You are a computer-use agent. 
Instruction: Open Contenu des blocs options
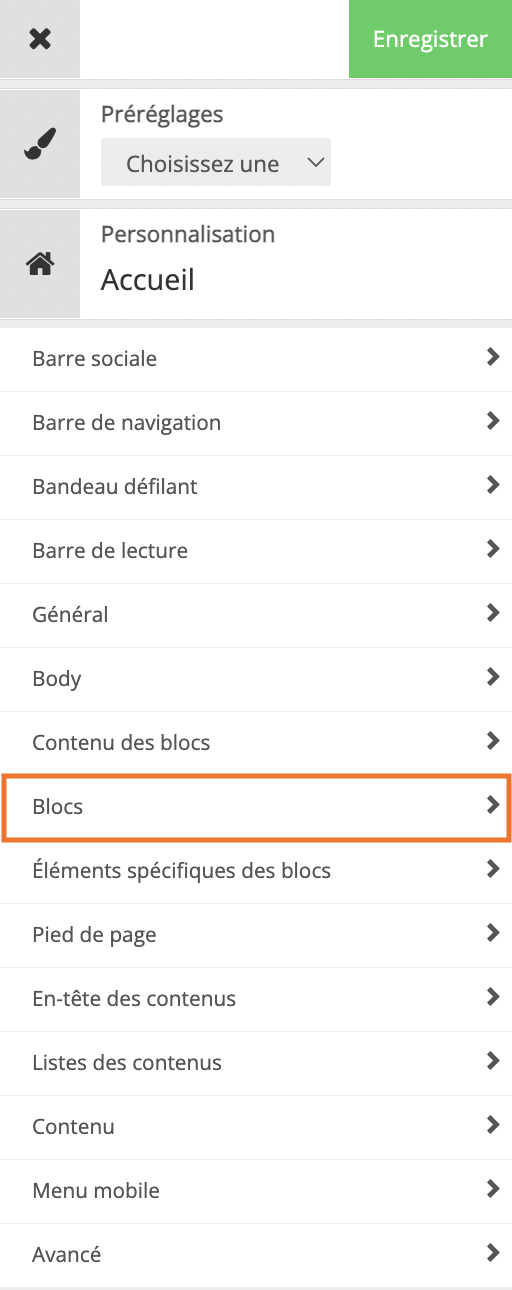pos(256,743)
